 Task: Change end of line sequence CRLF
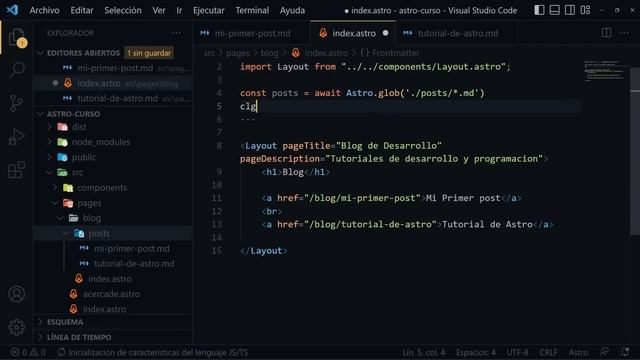[x=548, y=352]
